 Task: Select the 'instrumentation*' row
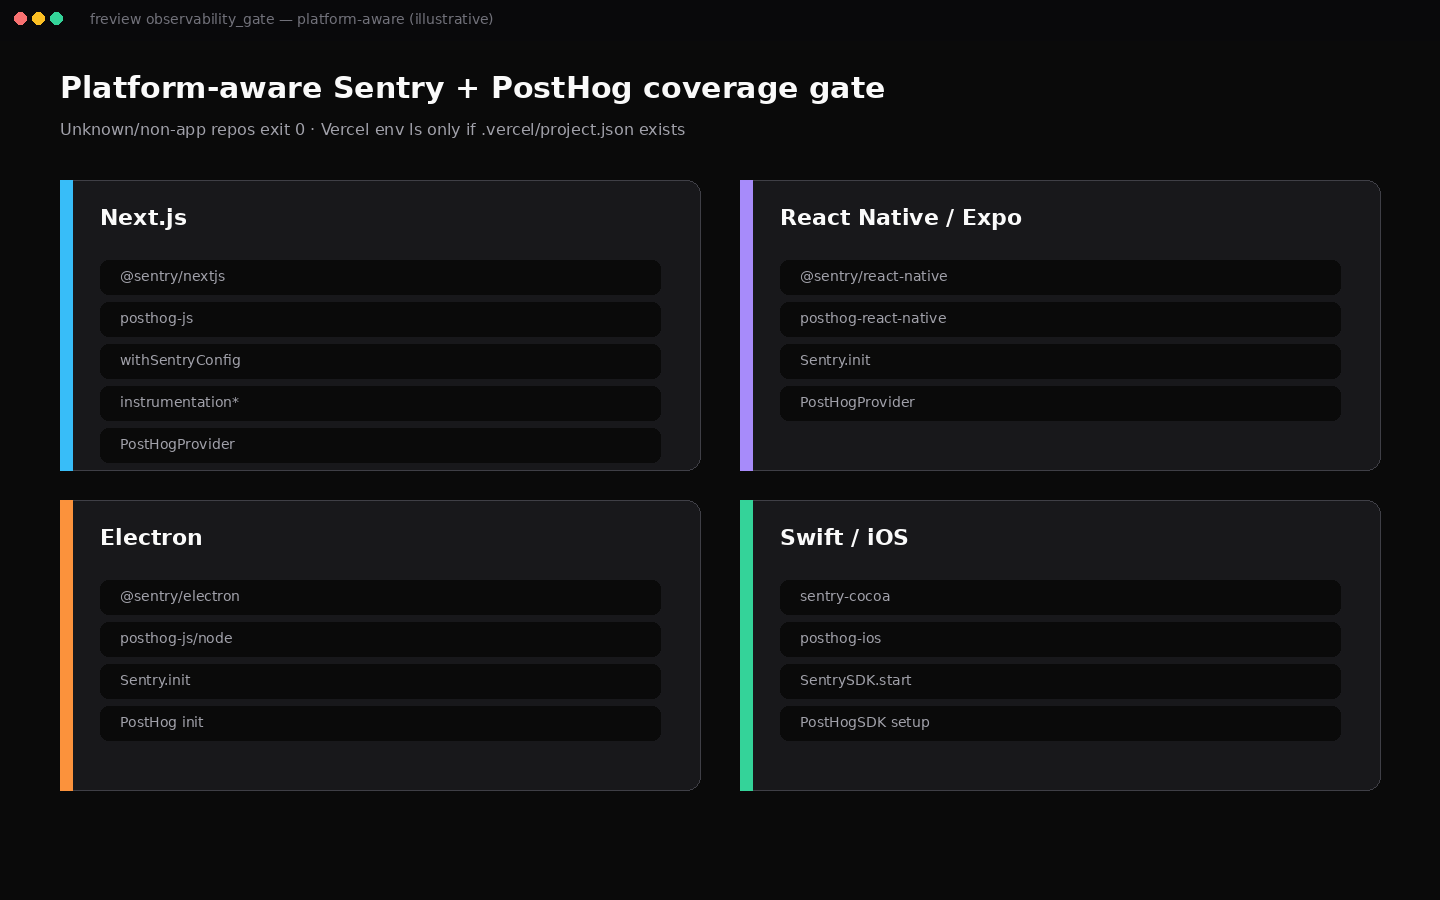[x=380, y=403]
